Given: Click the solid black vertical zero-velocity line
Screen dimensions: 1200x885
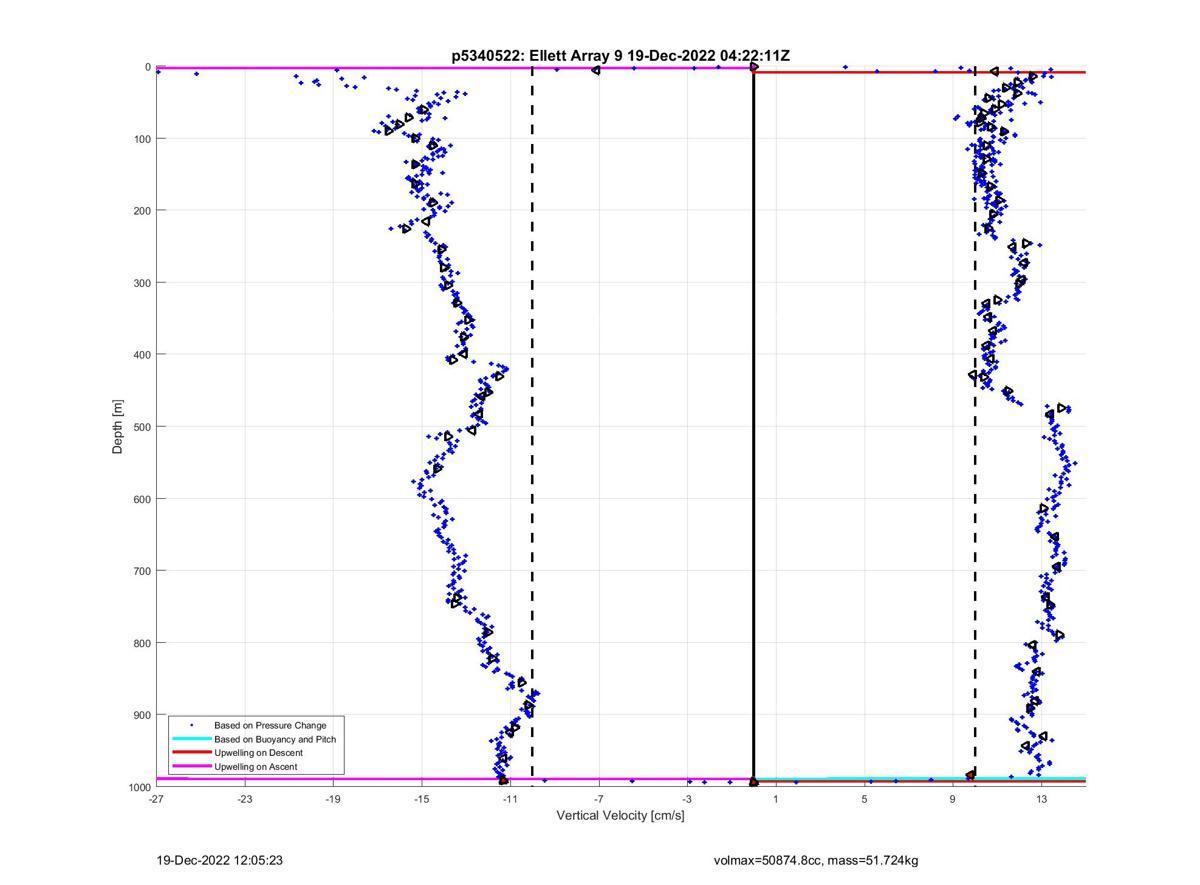Looking at the screenshot, I should [x=753, y=427].
